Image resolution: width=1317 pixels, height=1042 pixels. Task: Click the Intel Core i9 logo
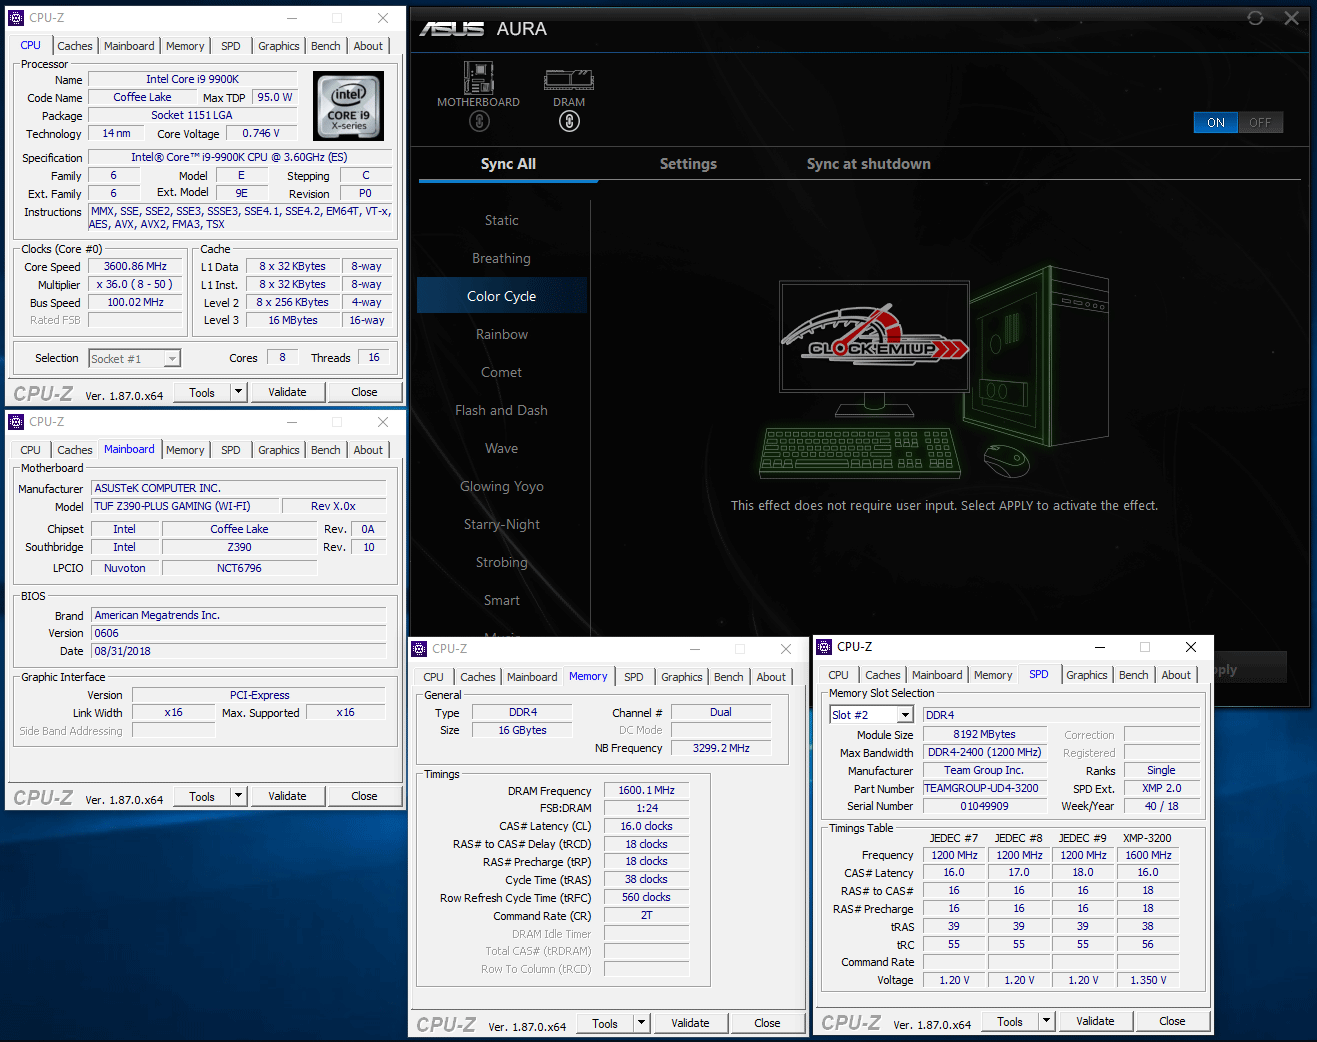(348, 106)
